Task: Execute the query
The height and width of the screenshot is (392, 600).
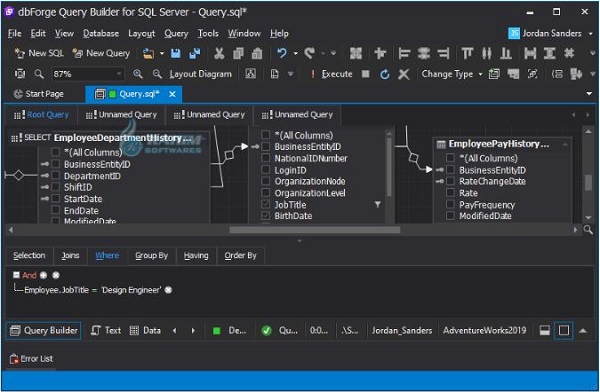Action: (x=331, y=74)
